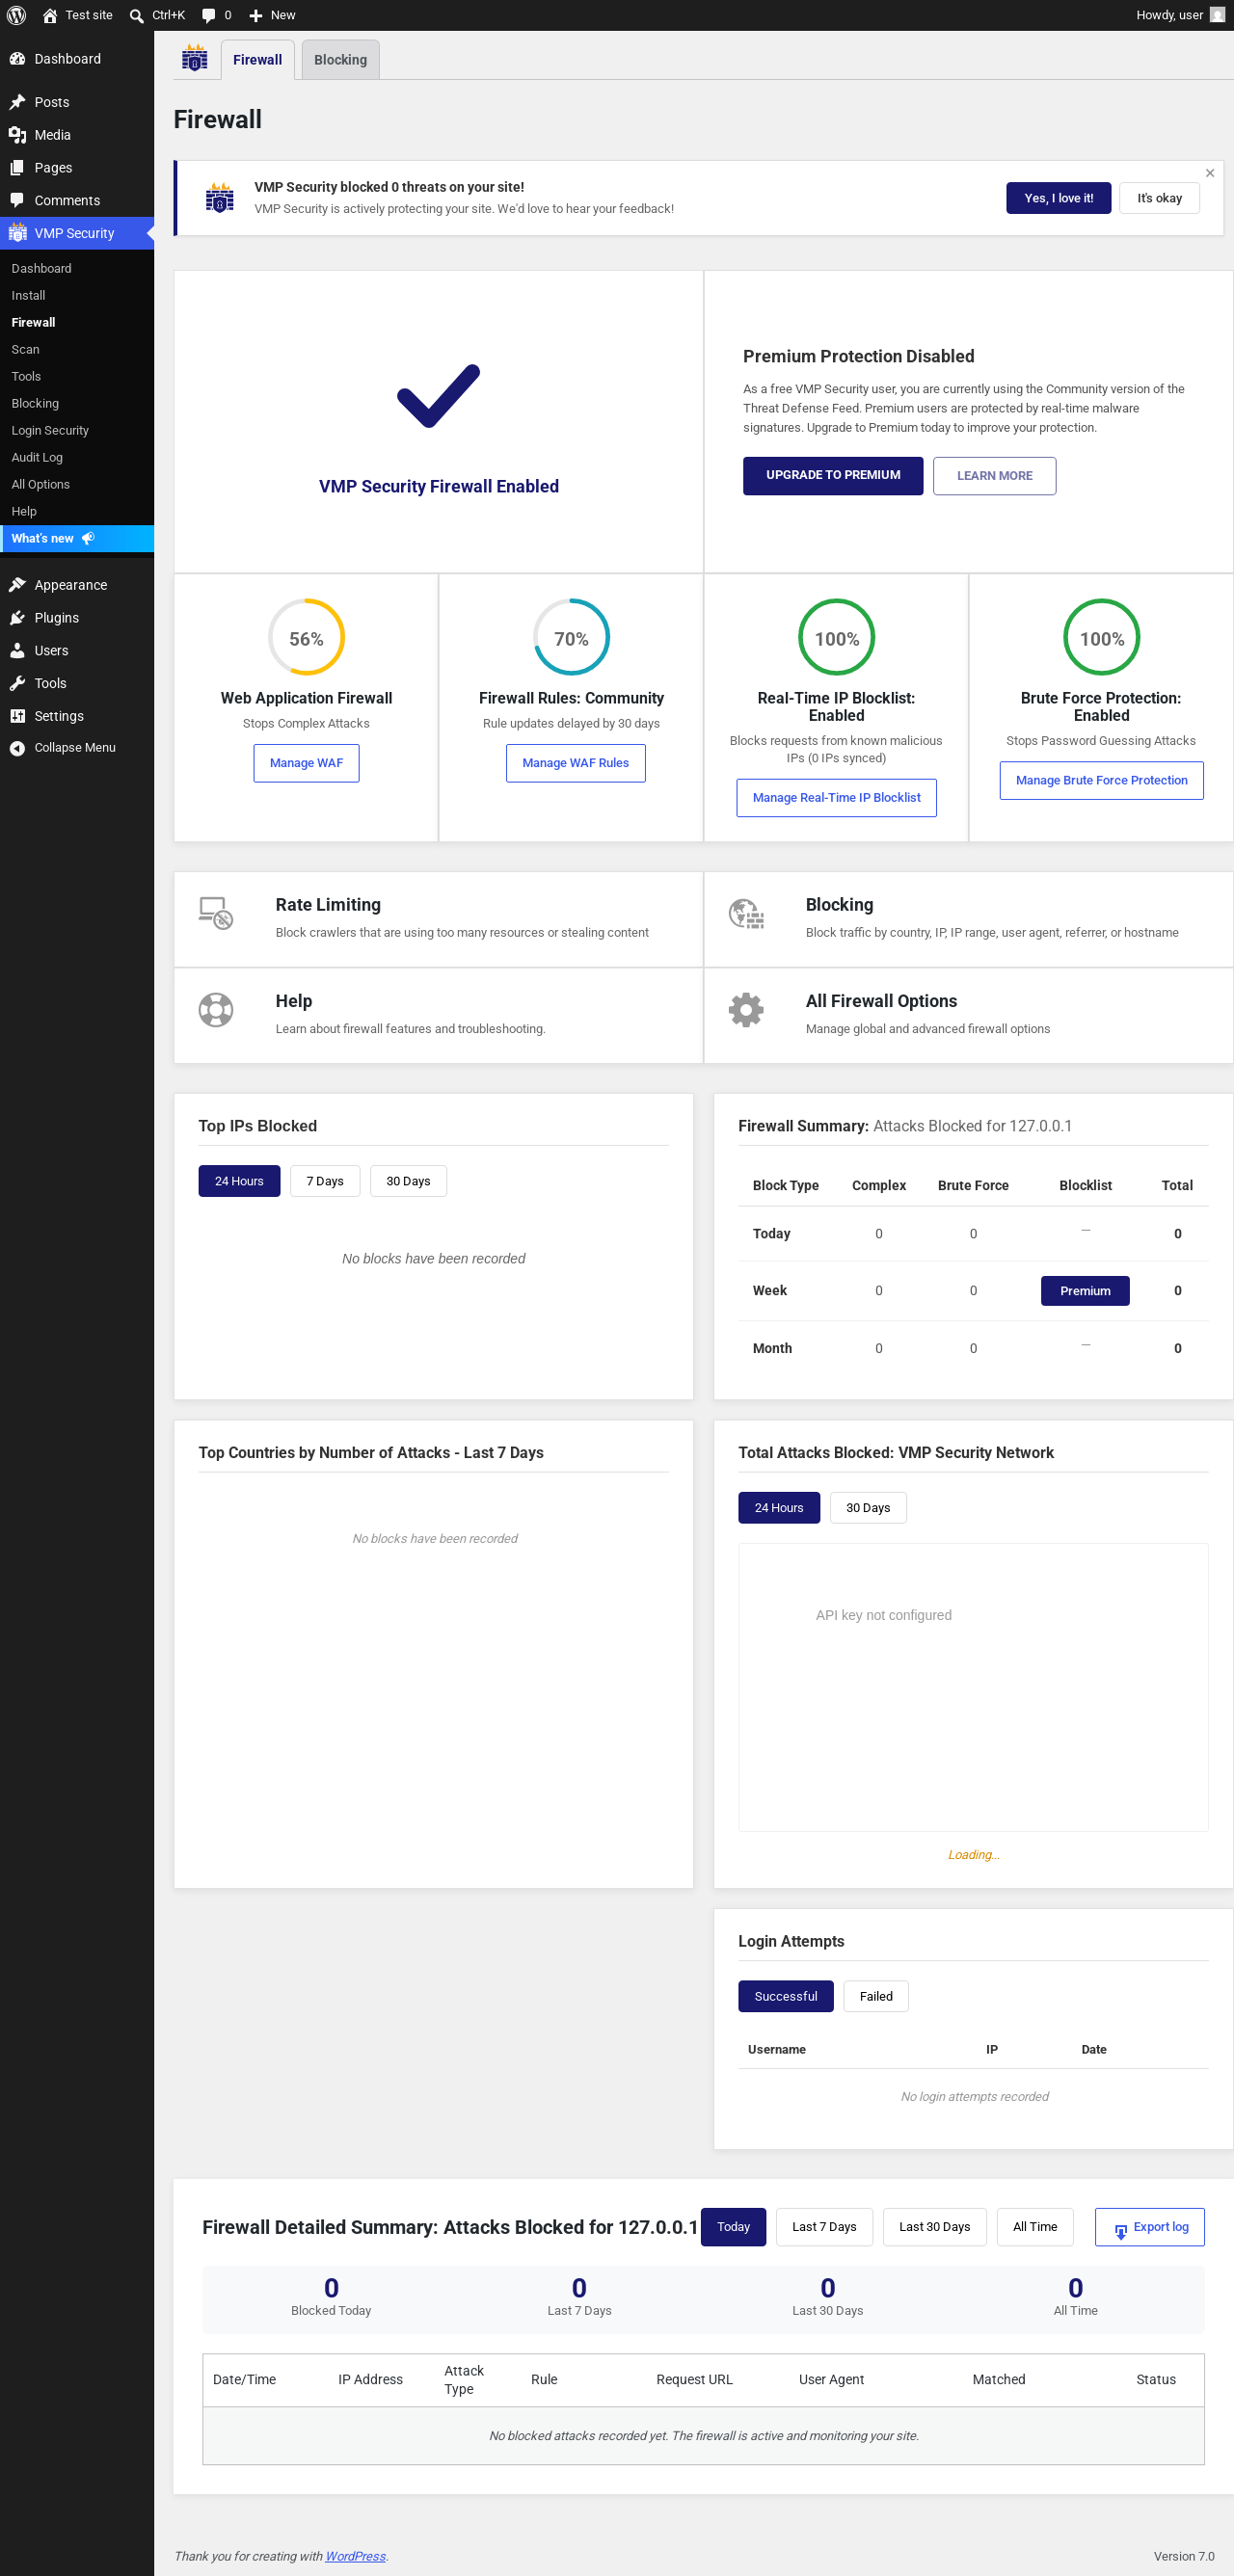Screen dimensions: 1234x2576
Task: Click the 56% Web Application Firewall gauge
Action: (x=306, y=638)
